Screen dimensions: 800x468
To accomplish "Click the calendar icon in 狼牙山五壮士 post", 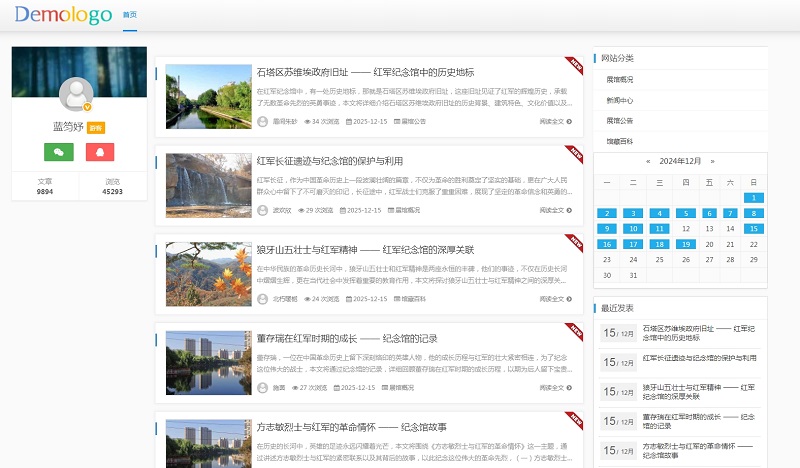I will [349, 299].
